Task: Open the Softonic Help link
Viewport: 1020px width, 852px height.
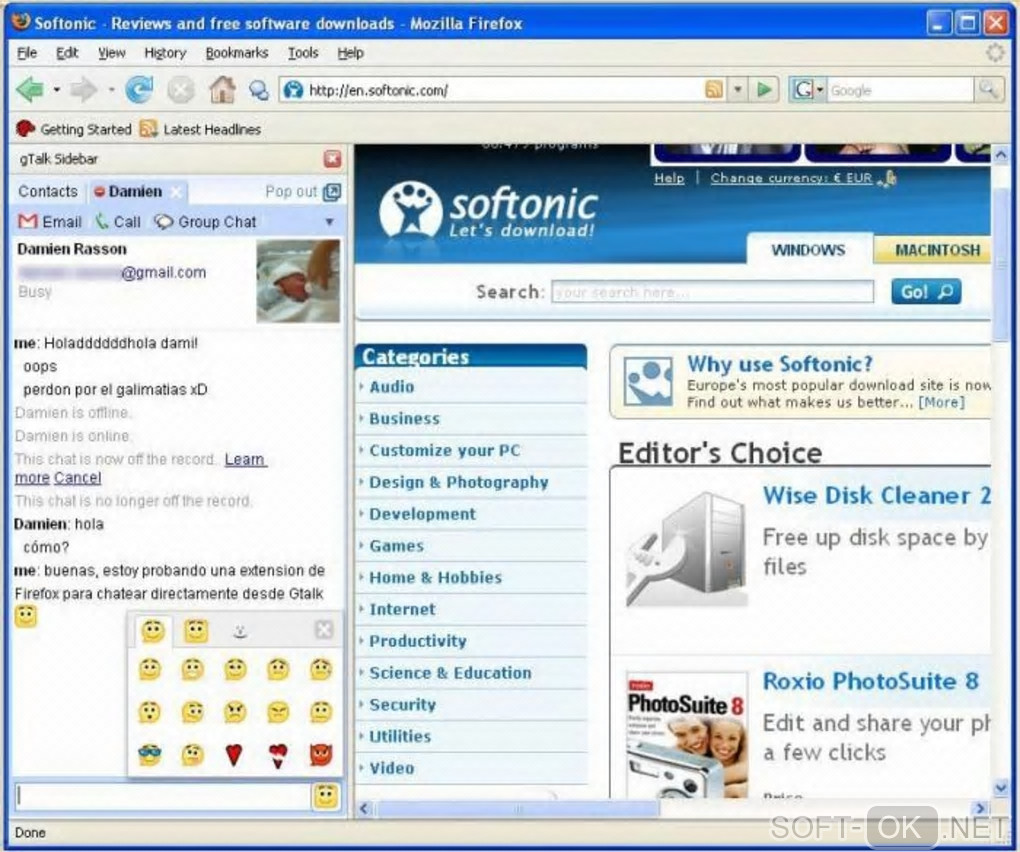Action: [x=669, y=178]
